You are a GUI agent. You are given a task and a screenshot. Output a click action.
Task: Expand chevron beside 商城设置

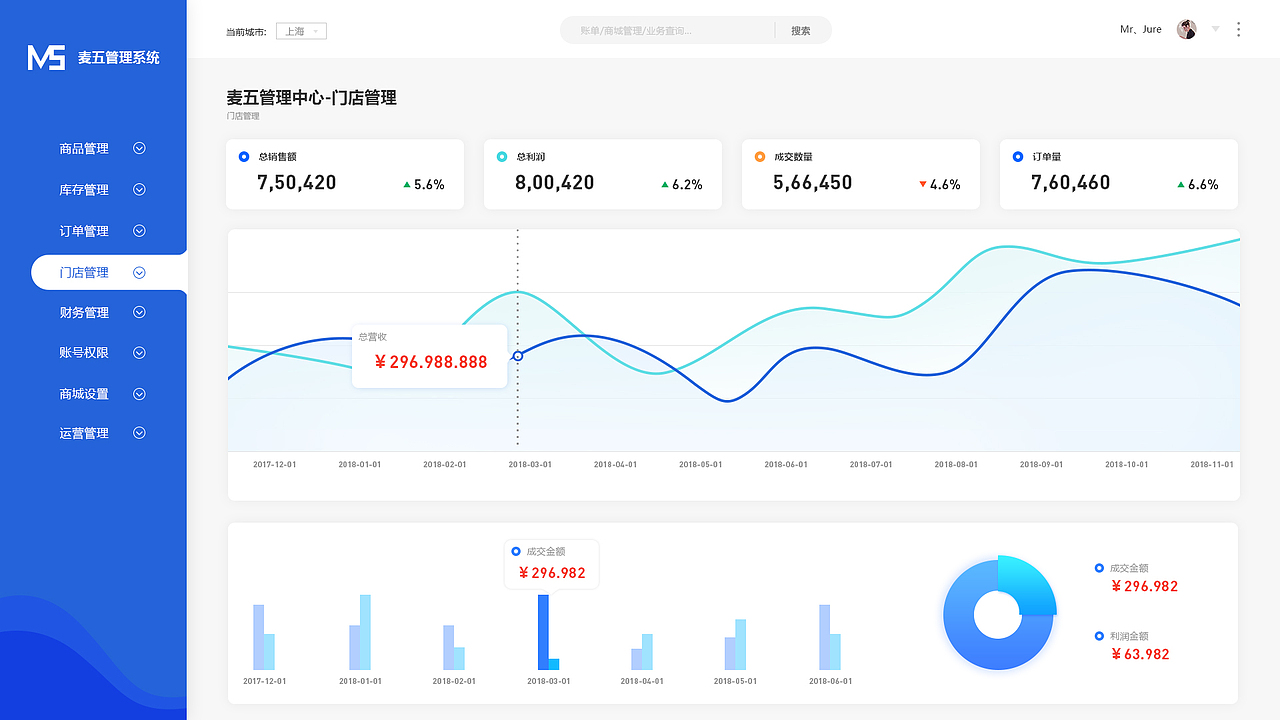point(140,393)
